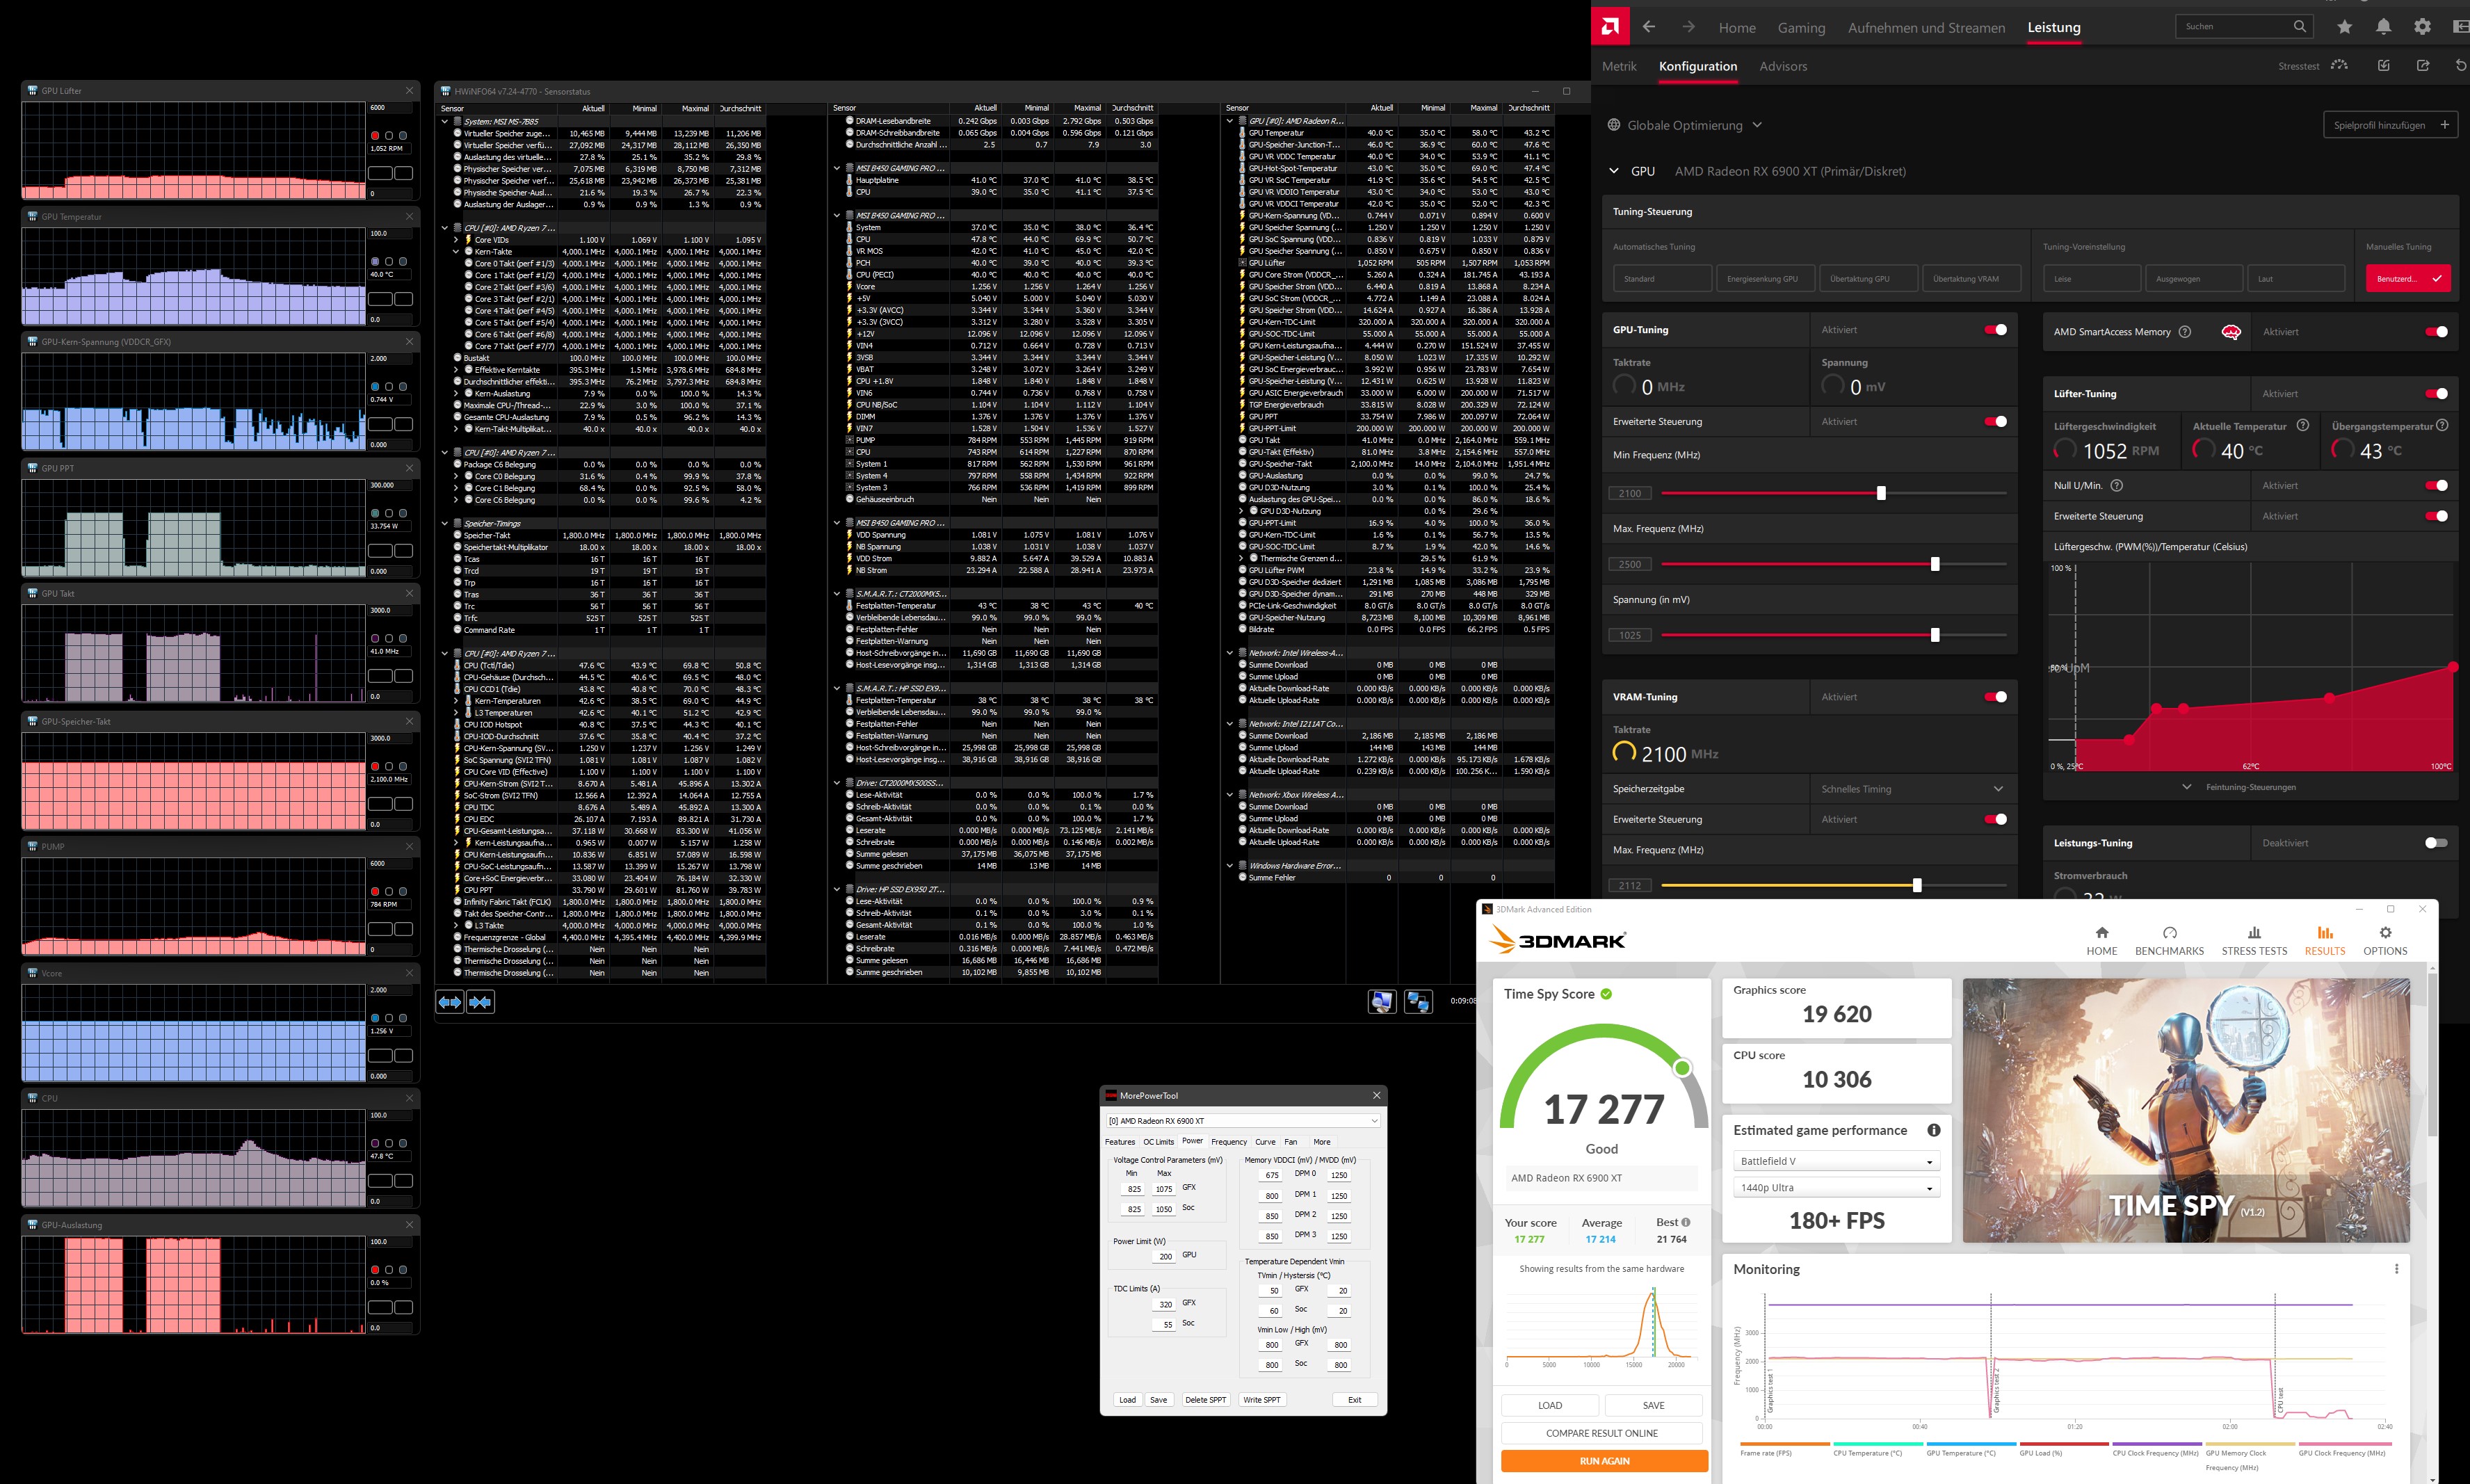The height and width of the screenshot is (1484, 2470).
Task: Click the RUN AGAIN button
Action: [x=1604, y=1461]
